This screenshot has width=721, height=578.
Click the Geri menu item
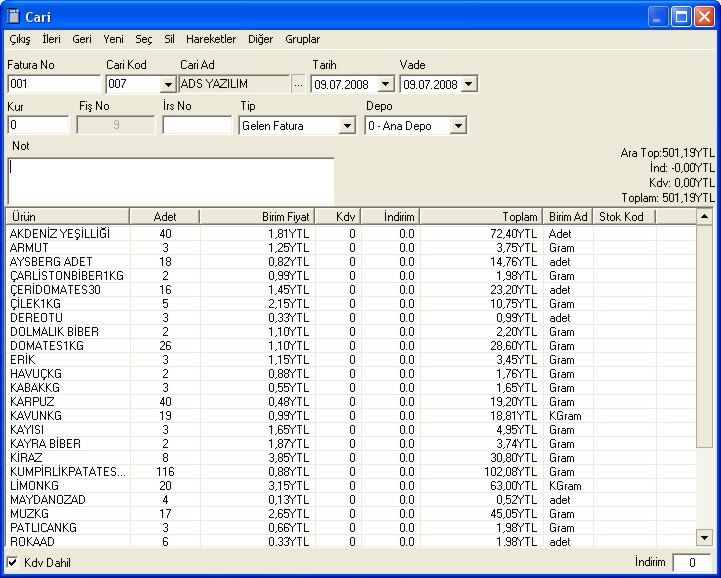point(82,40)
